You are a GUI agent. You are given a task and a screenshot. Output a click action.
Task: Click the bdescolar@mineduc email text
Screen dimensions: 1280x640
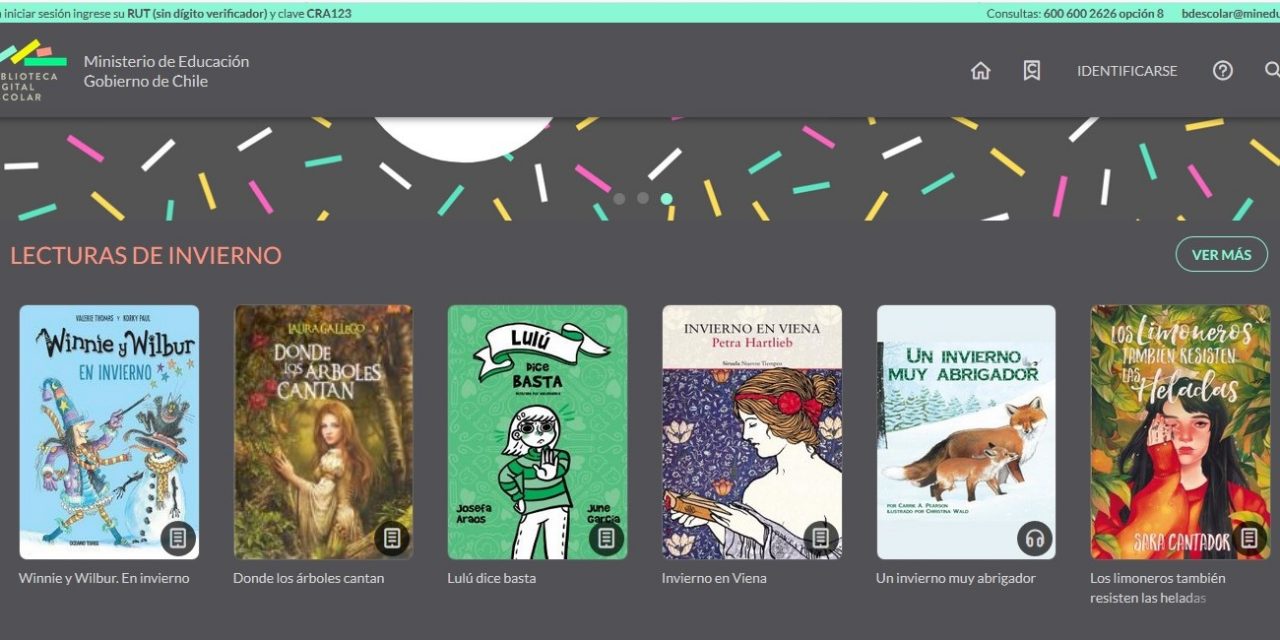point(1231,13)
